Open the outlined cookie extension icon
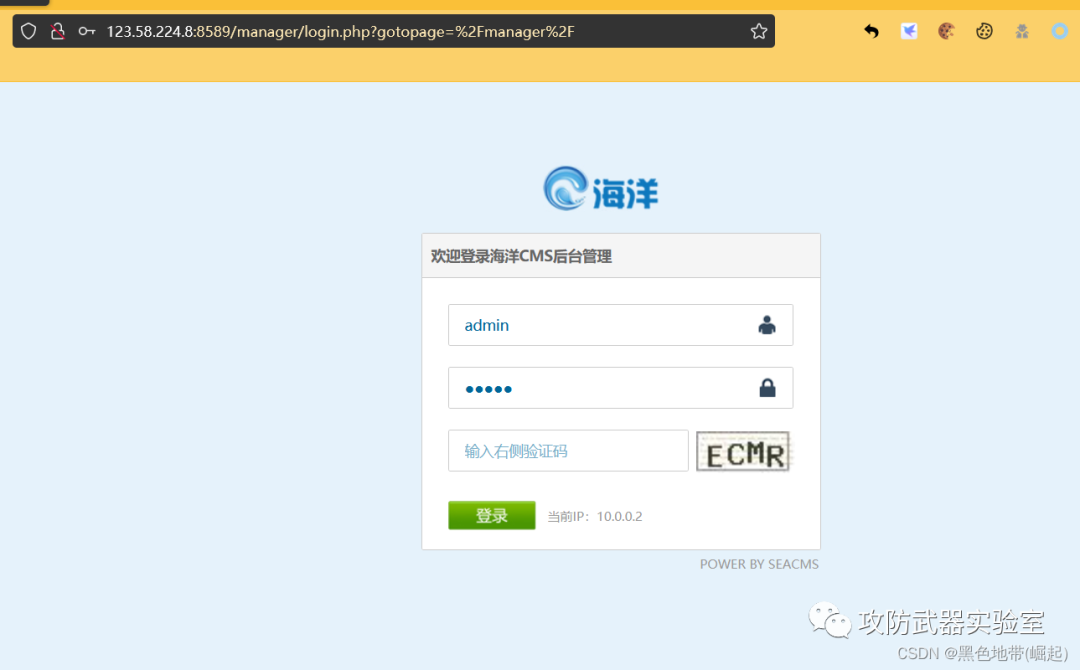 click(984, 31)
